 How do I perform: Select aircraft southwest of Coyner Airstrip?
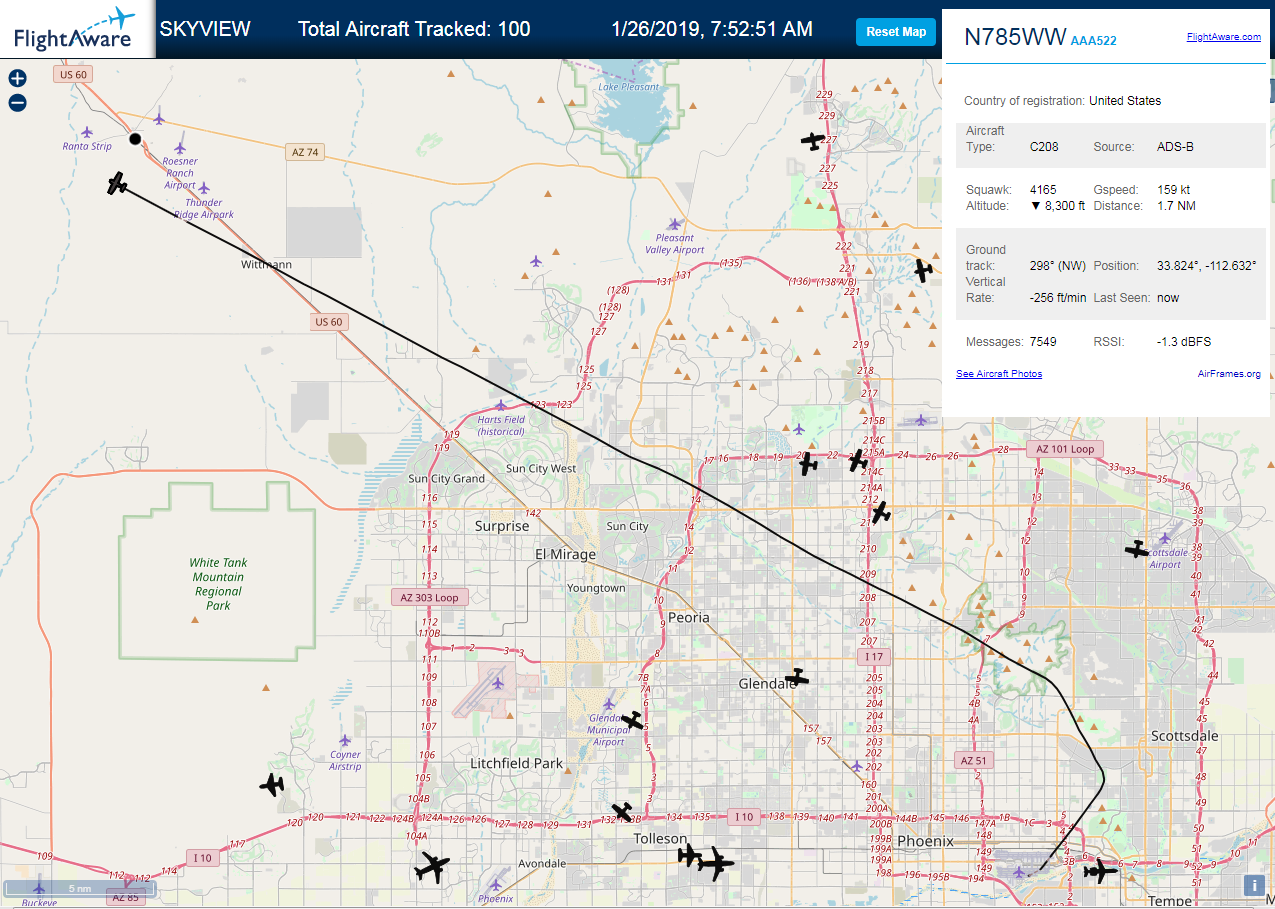(x=273, y=785)
